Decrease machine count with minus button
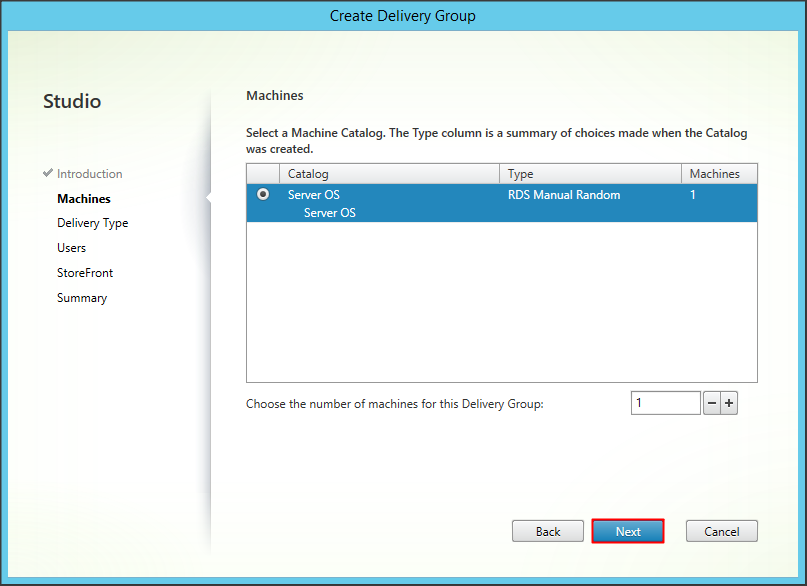Image resolution: width=807 pixels, height=586 pixels. 712,403
